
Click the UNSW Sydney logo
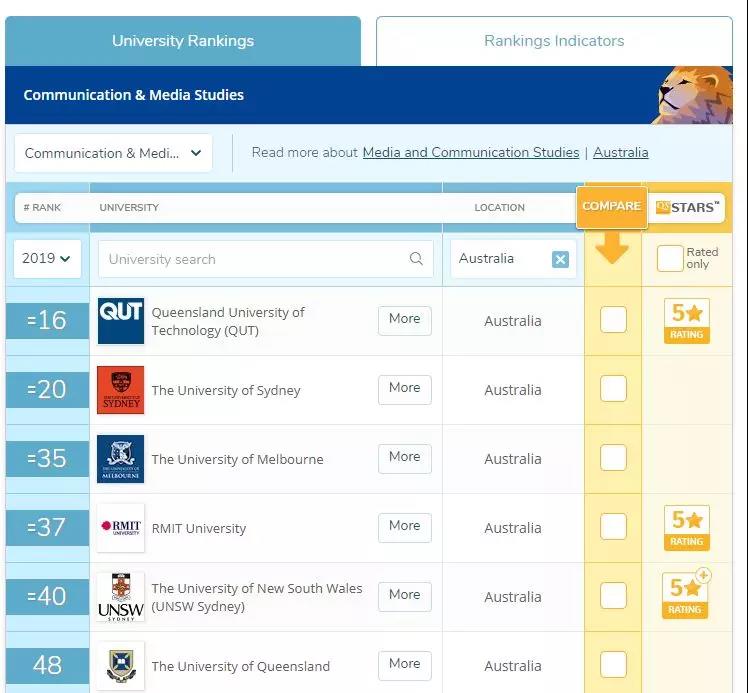point(120,597)
